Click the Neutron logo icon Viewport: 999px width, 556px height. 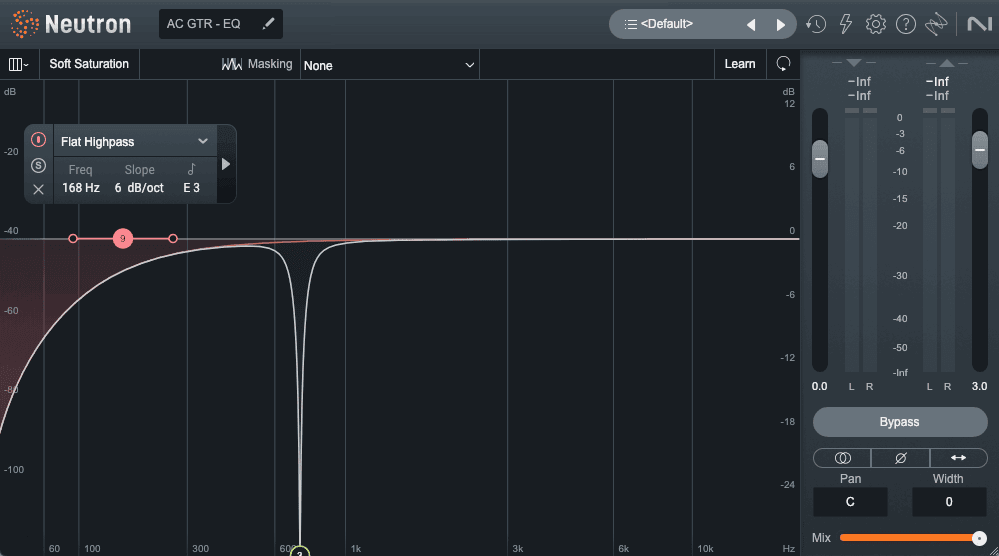[25, 24]
